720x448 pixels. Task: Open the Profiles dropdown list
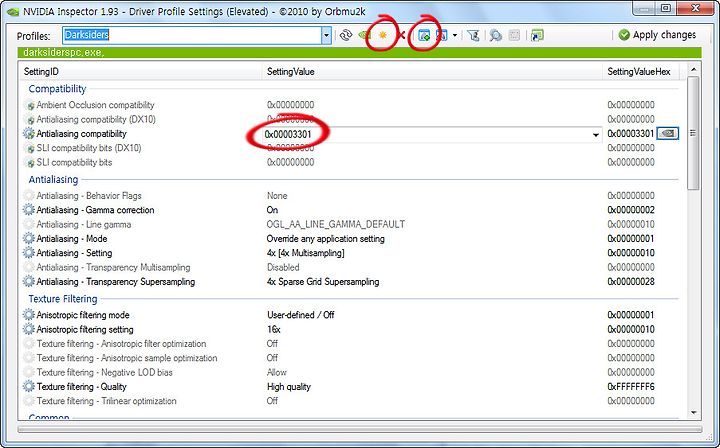[x=326, y=35]
